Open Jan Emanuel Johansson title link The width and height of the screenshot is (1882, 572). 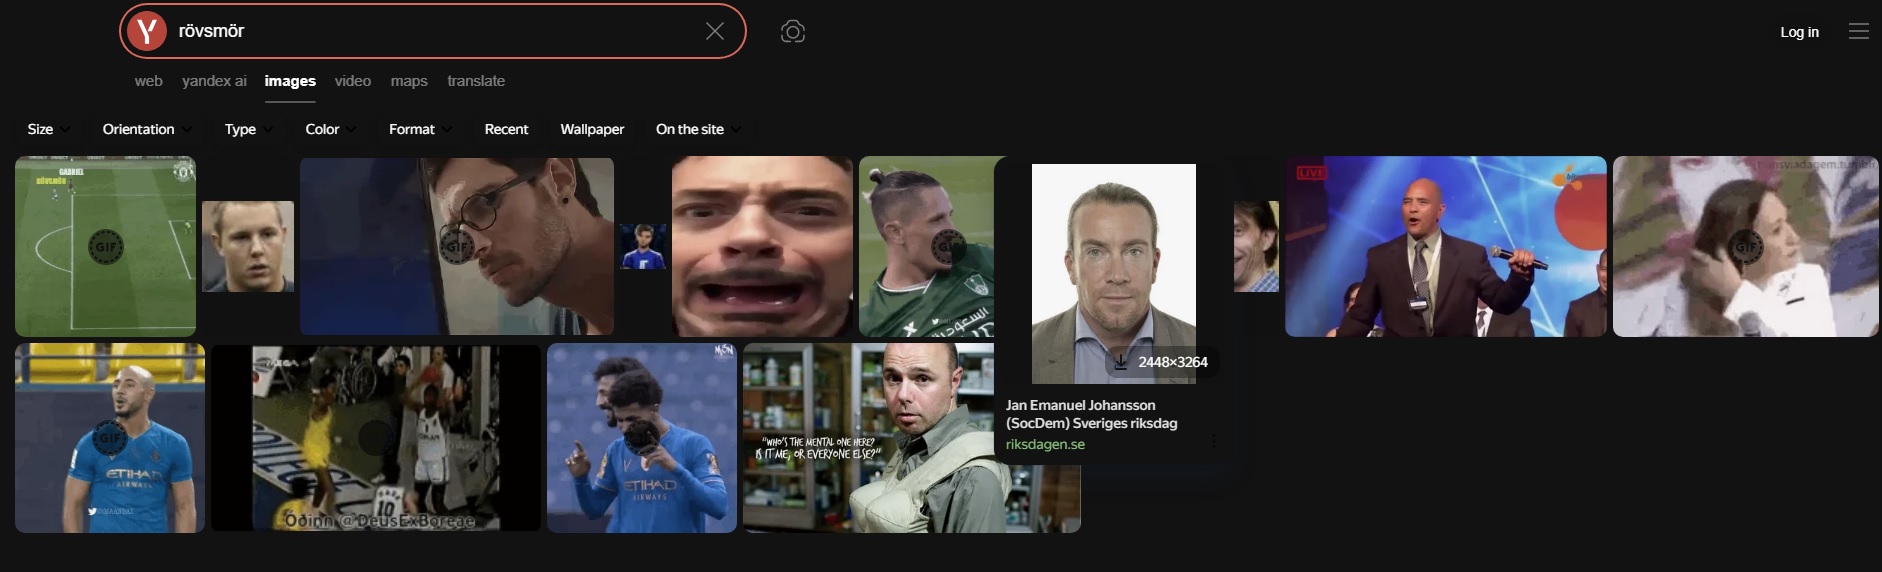tap(1091, 414)
